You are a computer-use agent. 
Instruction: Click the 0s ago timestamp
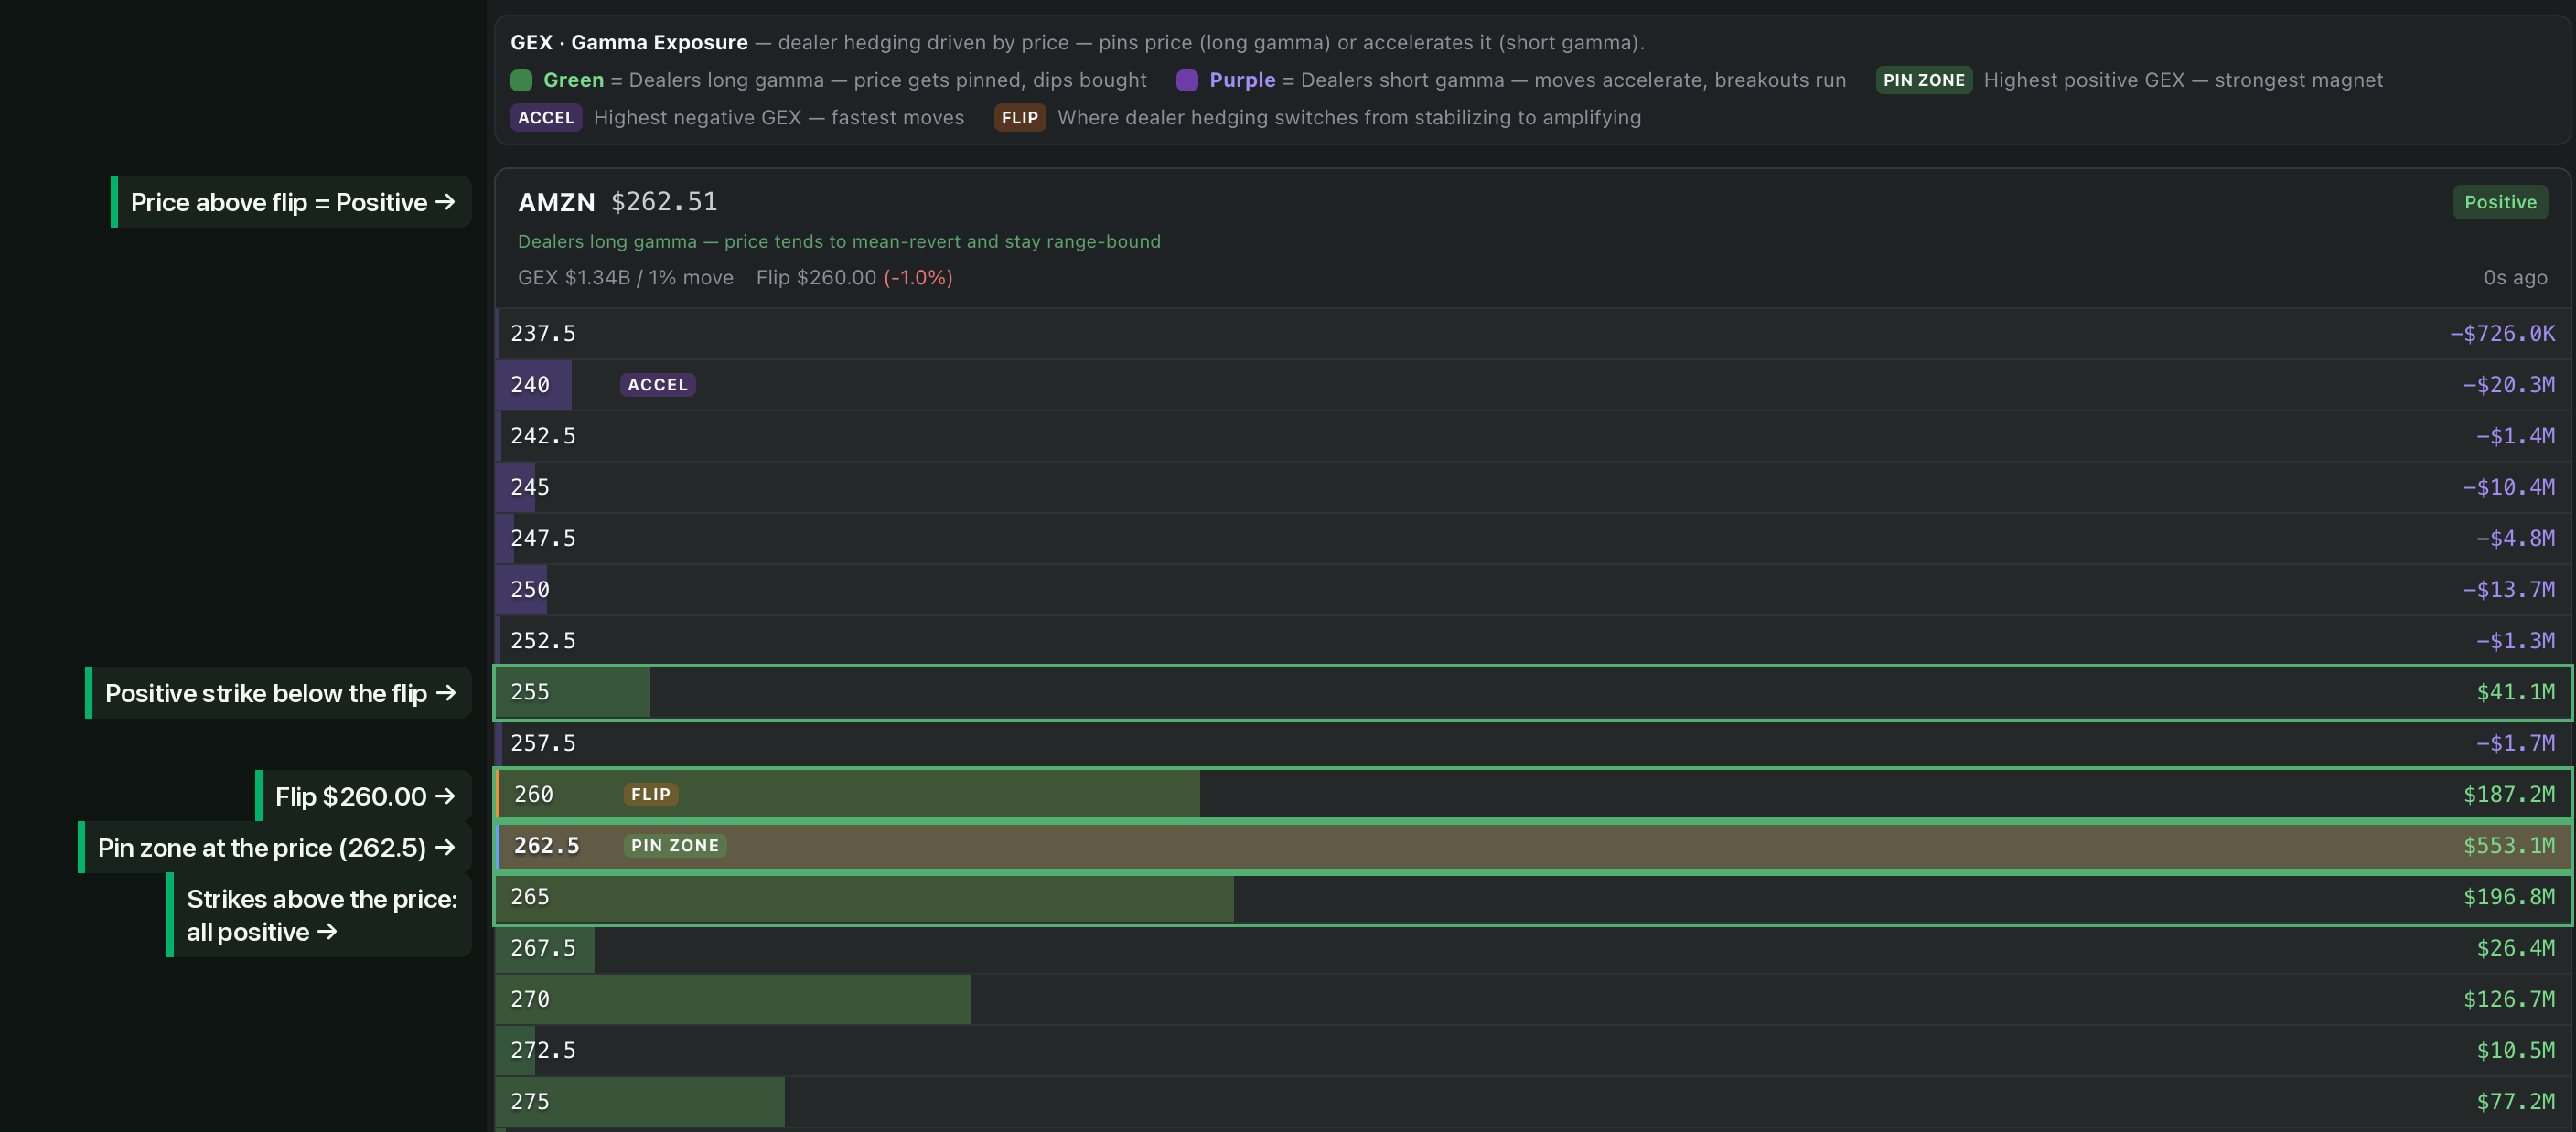[x=2515, y=277]
